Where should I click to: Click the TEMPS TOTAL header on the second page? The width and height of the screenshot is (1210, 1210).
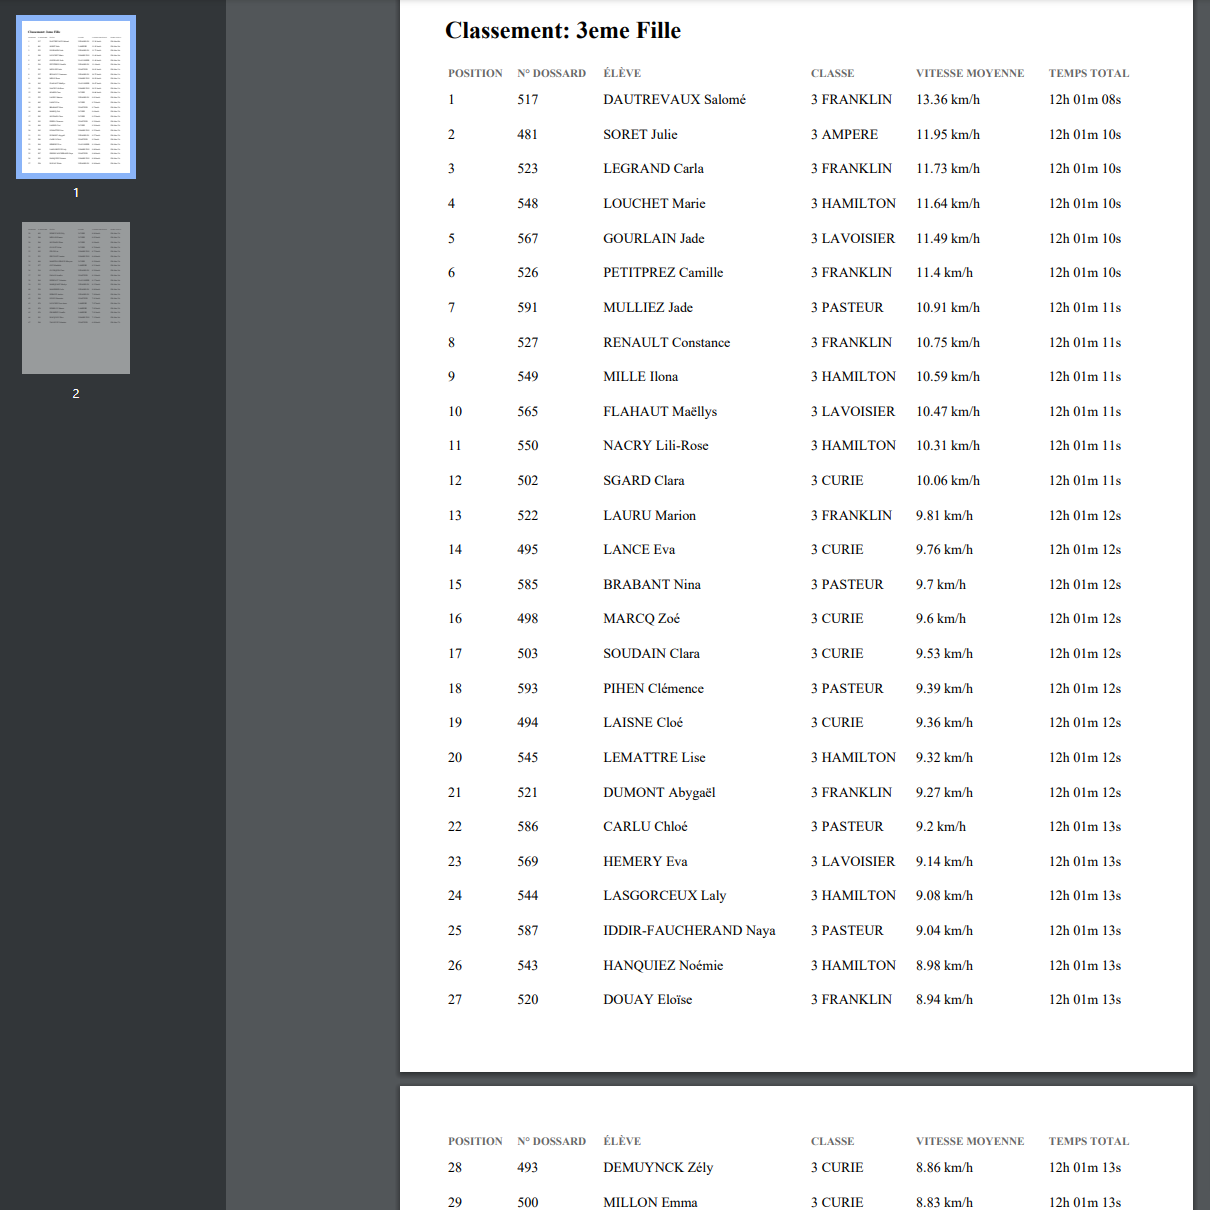[x=1088, y=1141]
